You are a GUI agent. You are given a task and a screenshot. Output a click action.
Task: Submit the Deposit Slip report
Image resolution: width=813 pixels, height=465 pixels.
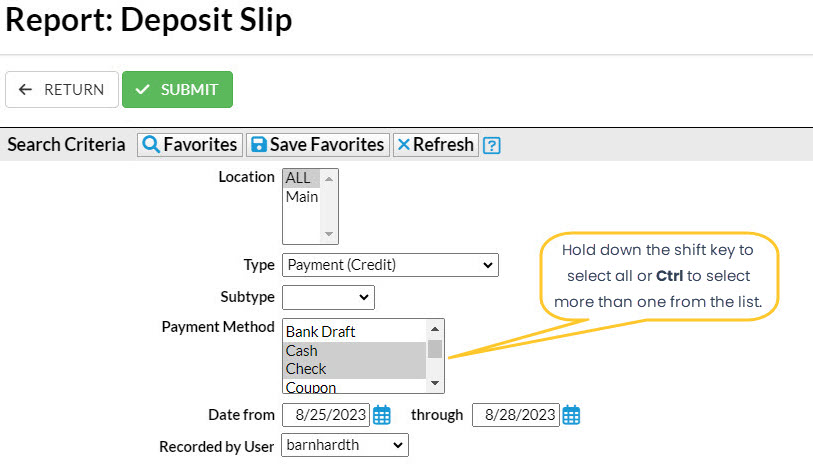click(177, 89)
